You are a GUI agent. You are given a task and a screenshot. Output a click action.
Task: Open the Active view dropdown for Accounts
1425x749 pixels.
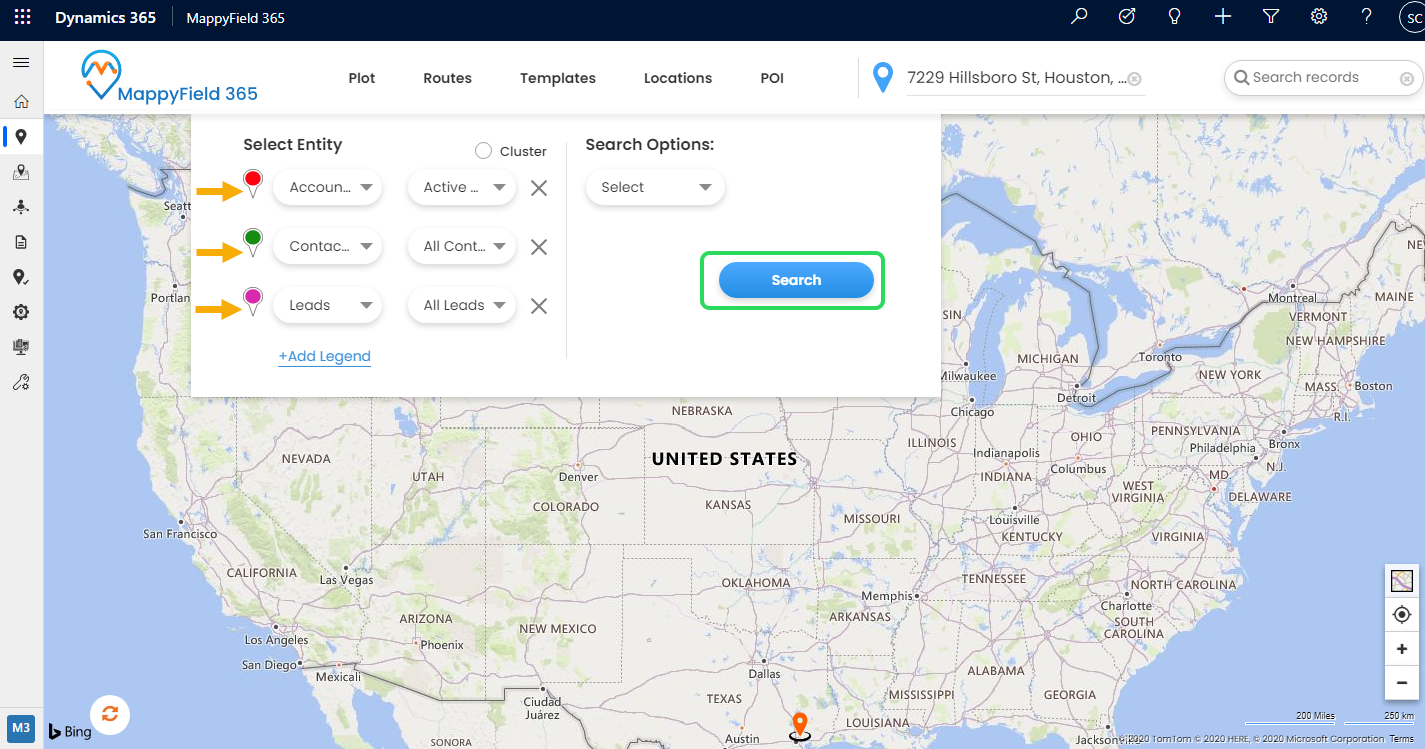[462, 187]
